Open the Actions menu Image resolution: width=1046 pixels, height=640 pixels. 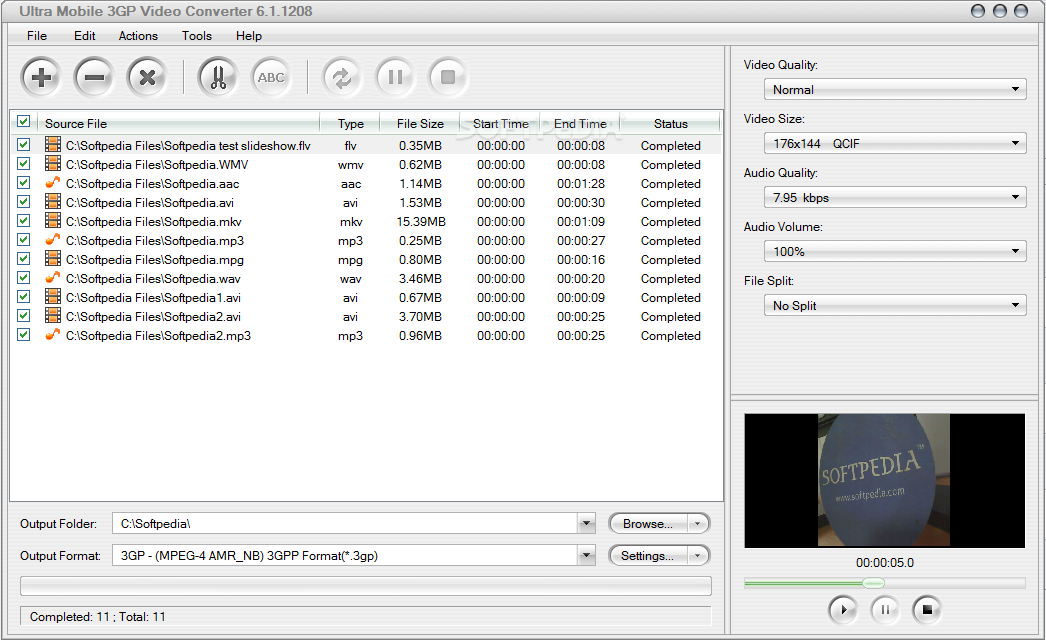click(138, 36)
